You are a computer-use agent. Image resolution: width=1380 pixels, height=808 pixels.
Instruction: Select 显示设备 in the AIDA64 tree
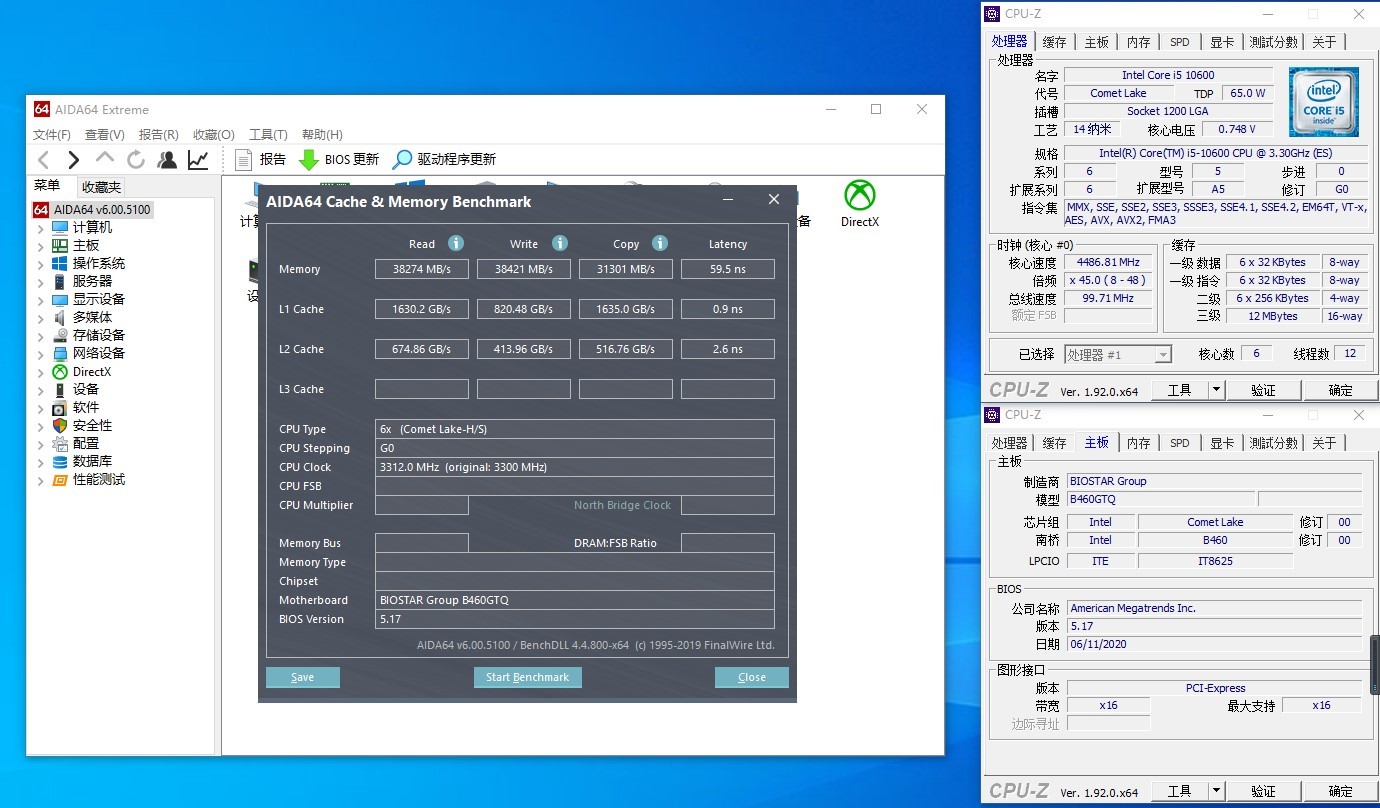98,299
